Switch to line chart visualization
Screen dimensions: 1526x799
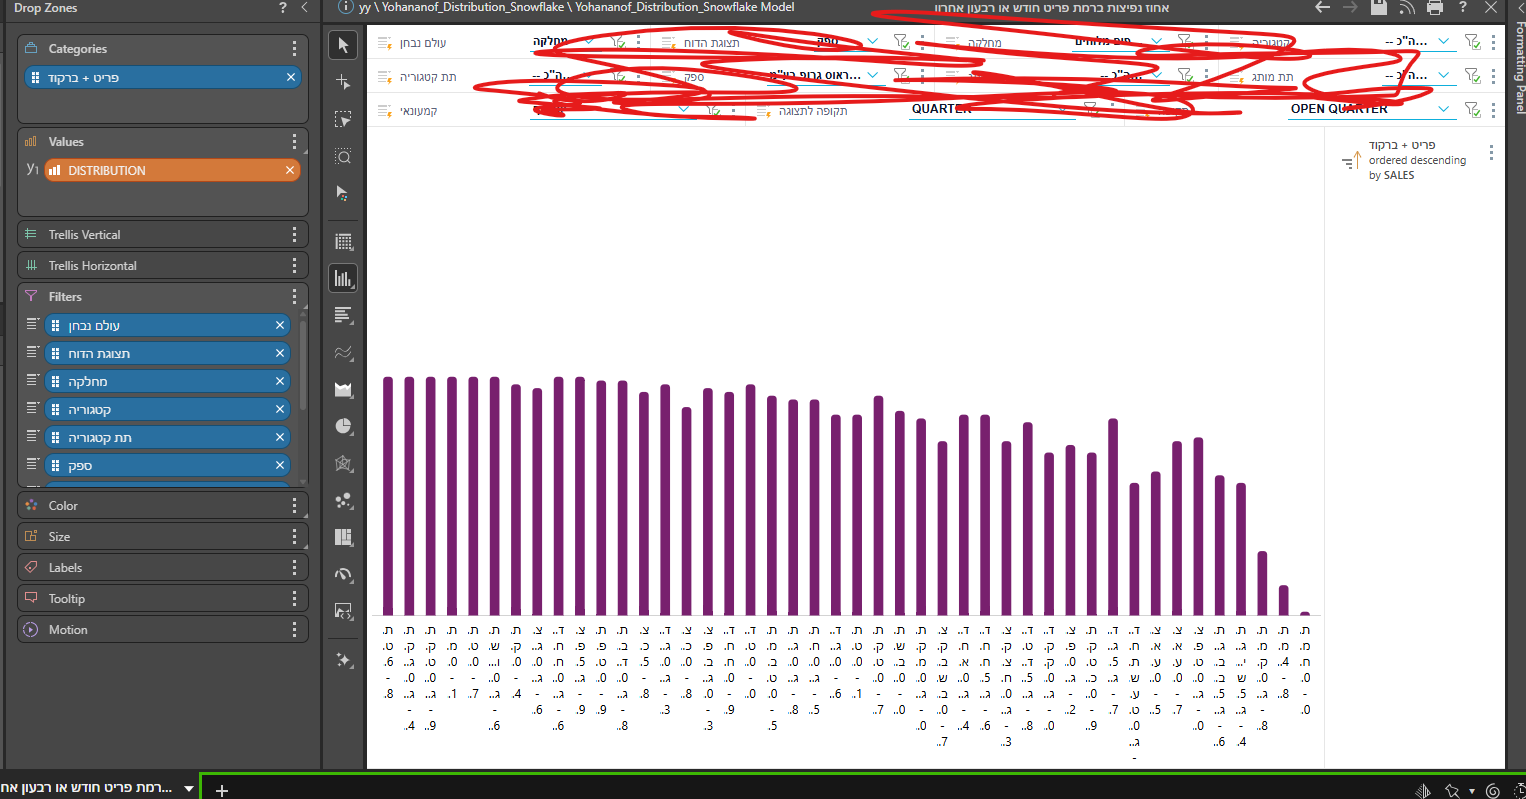(343, 352)
